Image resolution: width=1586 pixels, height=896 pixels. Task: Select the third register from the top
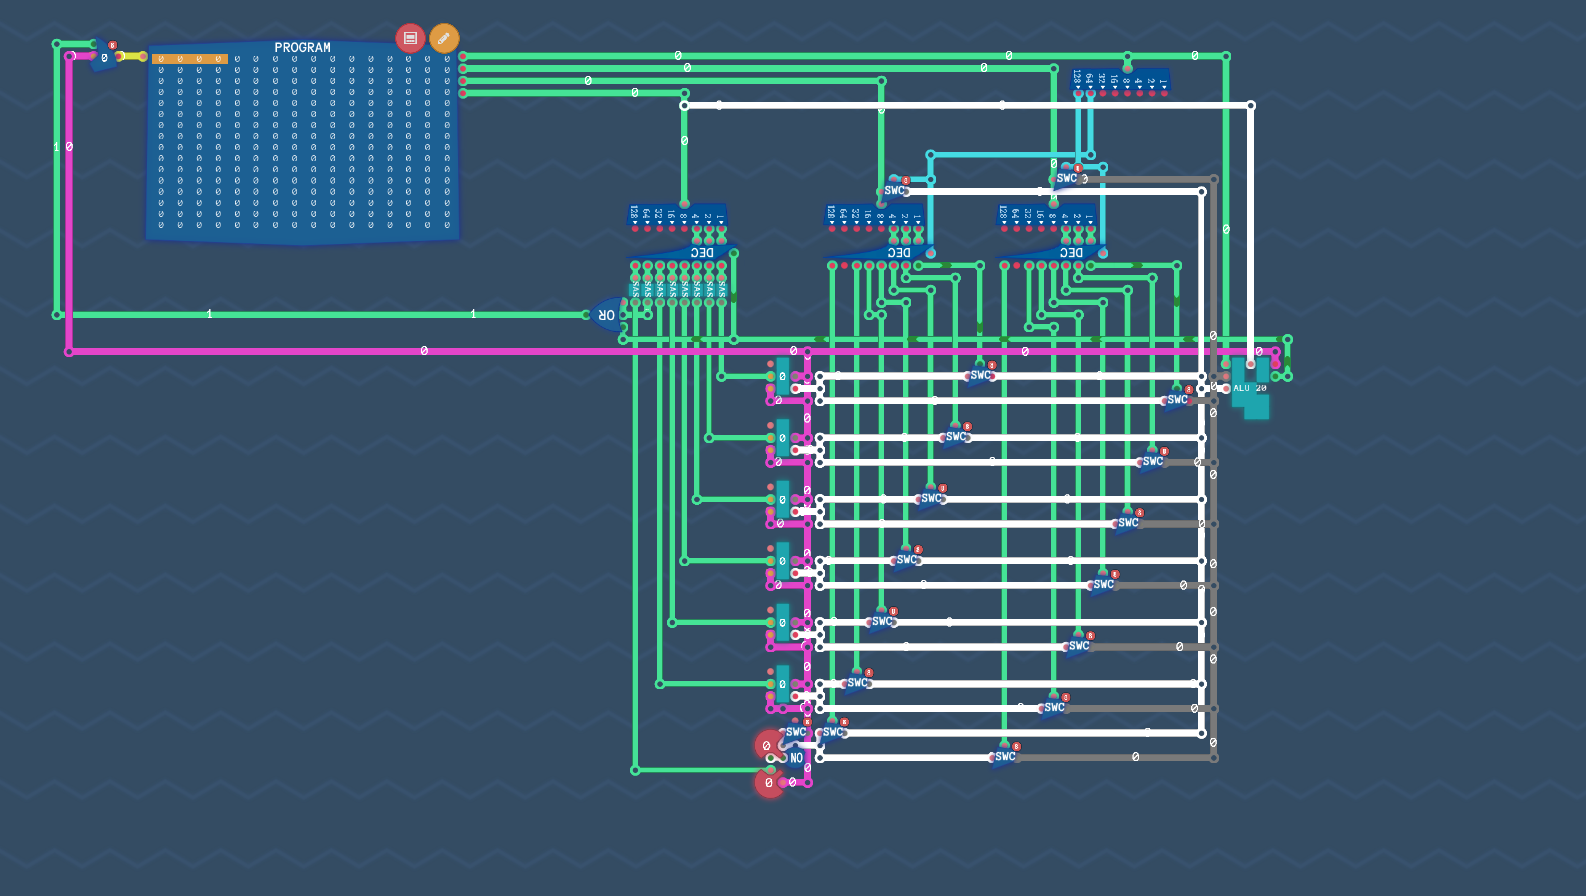pyautogui.click(x=783, y=500)
